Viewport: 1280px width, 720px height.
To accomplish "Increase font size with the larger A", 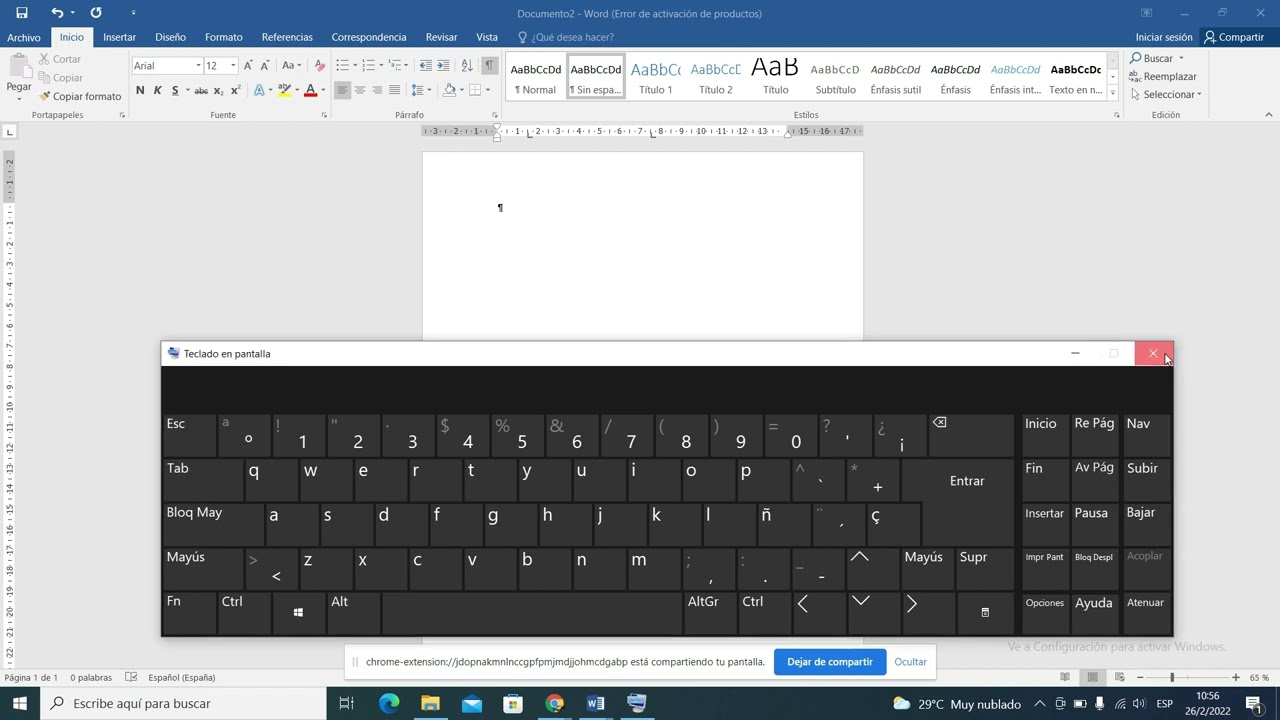I will click(x=248, y=65).
